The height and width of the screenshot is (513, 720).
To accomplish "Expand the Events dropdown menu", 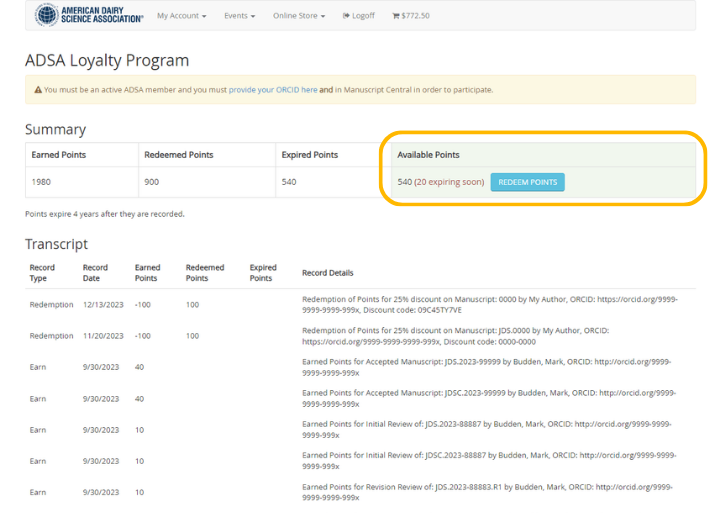I will click(239, 16).
